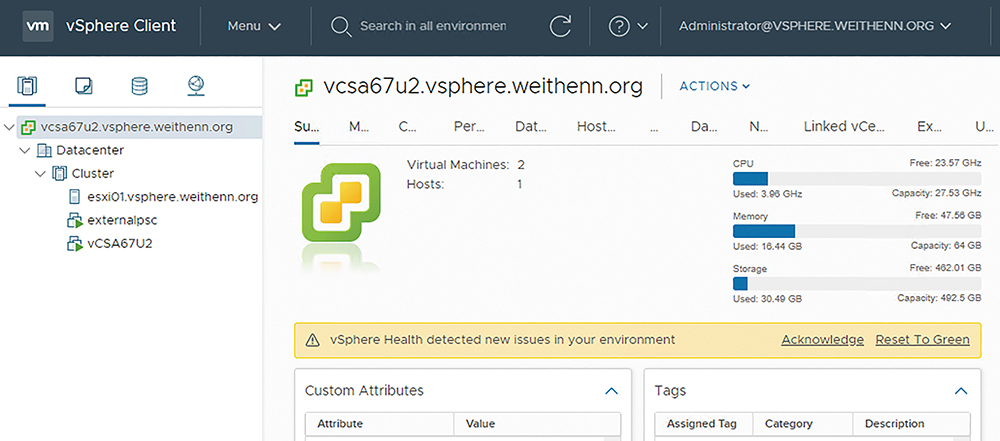Viewport: 1000px width, 441px height.
Task: Open the Ex... extensions tab
Action: point(929,126)
